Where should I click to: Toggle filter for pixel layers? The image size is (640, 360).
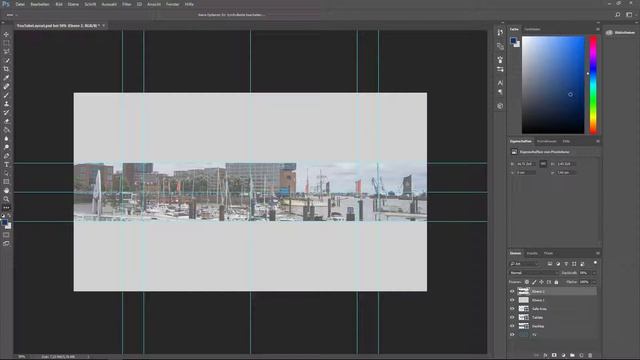pos(550,264)
